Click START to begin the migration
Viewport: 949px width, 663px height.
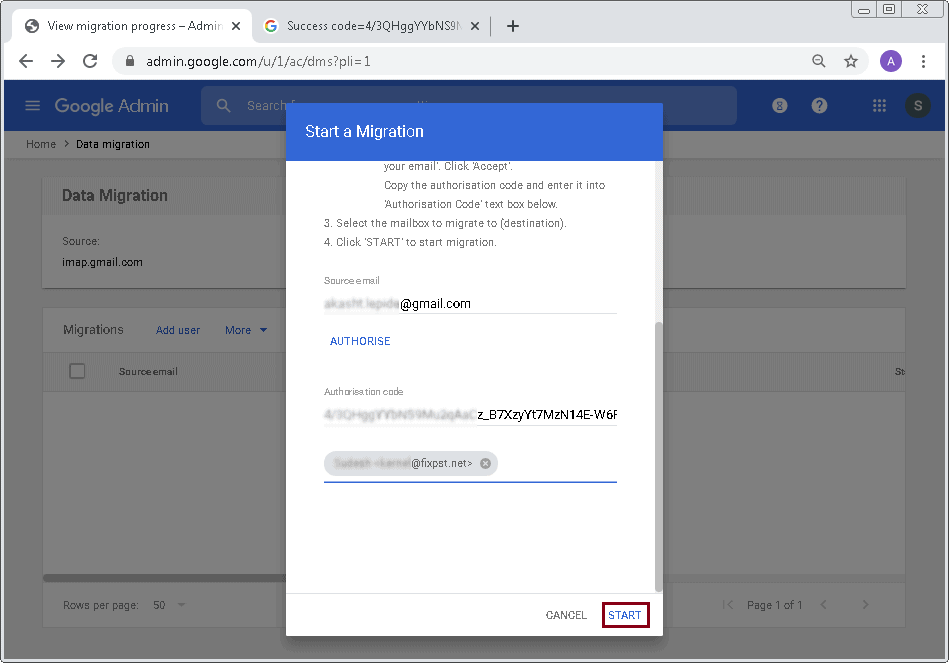625,615
